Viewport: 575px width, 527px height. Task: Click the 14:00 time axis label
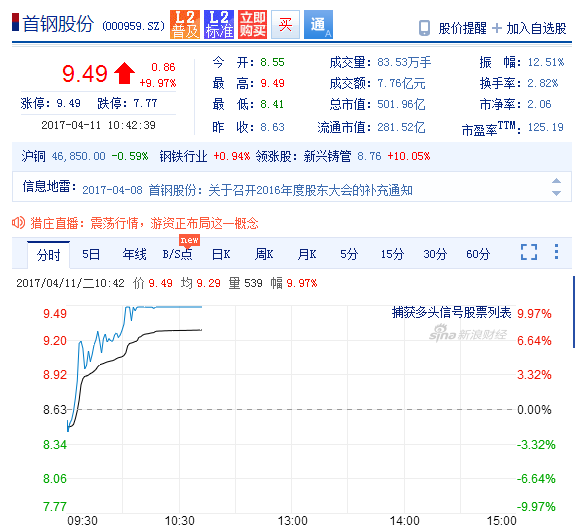pos(404,520)
